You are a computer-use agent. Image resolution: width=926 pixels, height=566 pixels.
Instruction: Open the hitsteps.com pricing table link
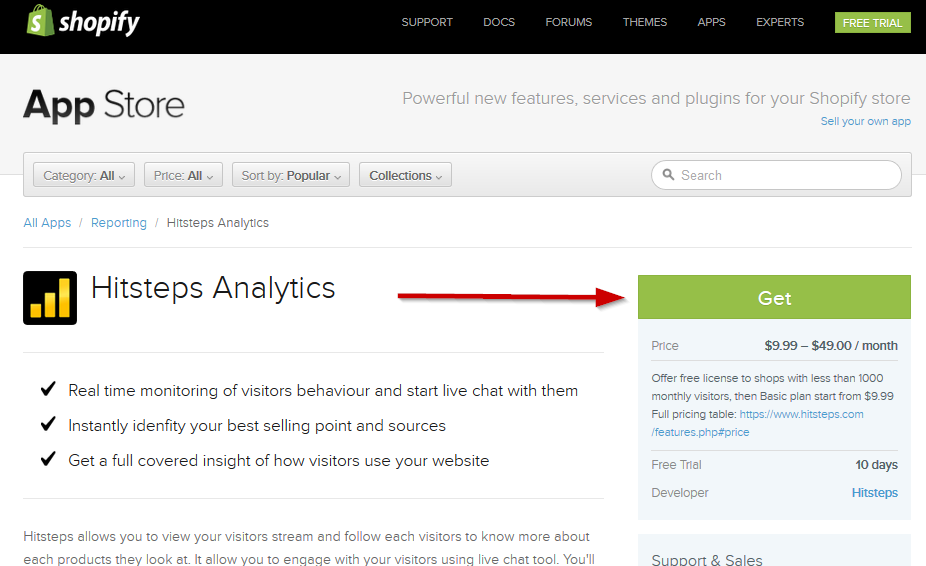[x=757, y=423]
